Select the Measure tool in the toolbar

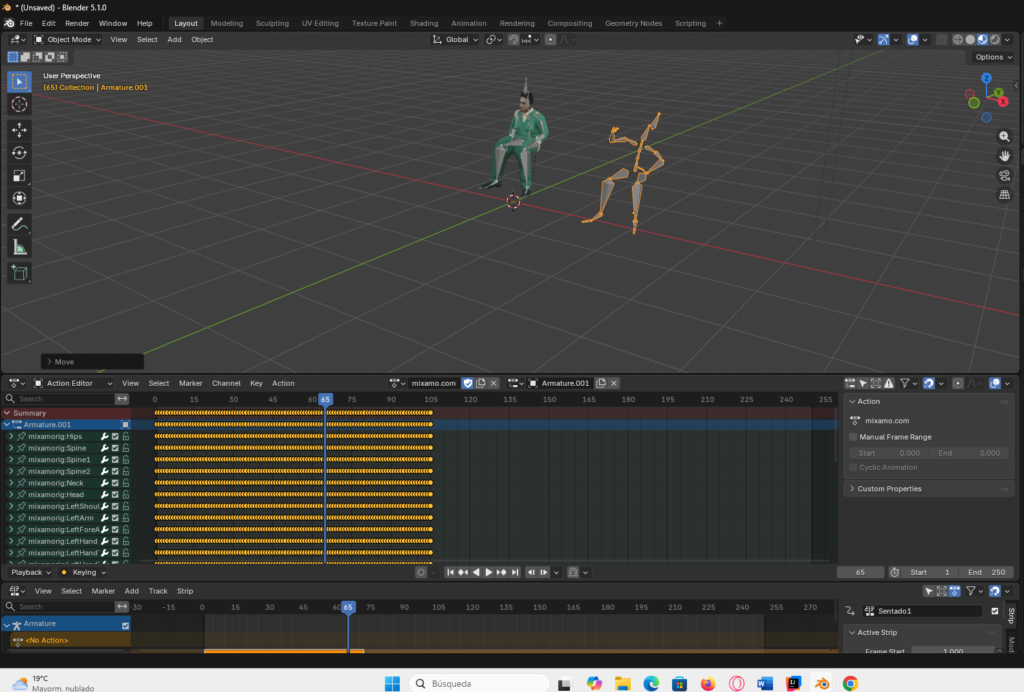(x=19, y=246)
